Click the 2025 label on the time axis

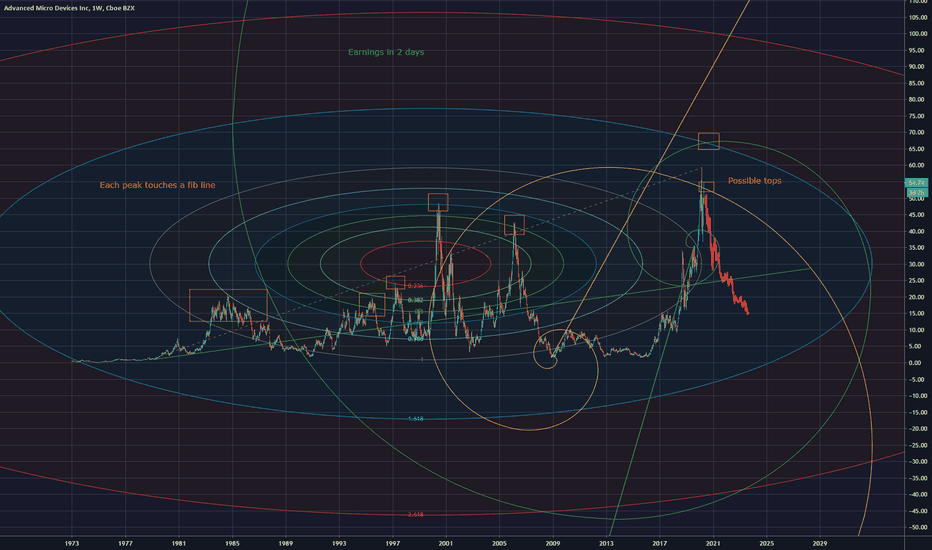767,543
